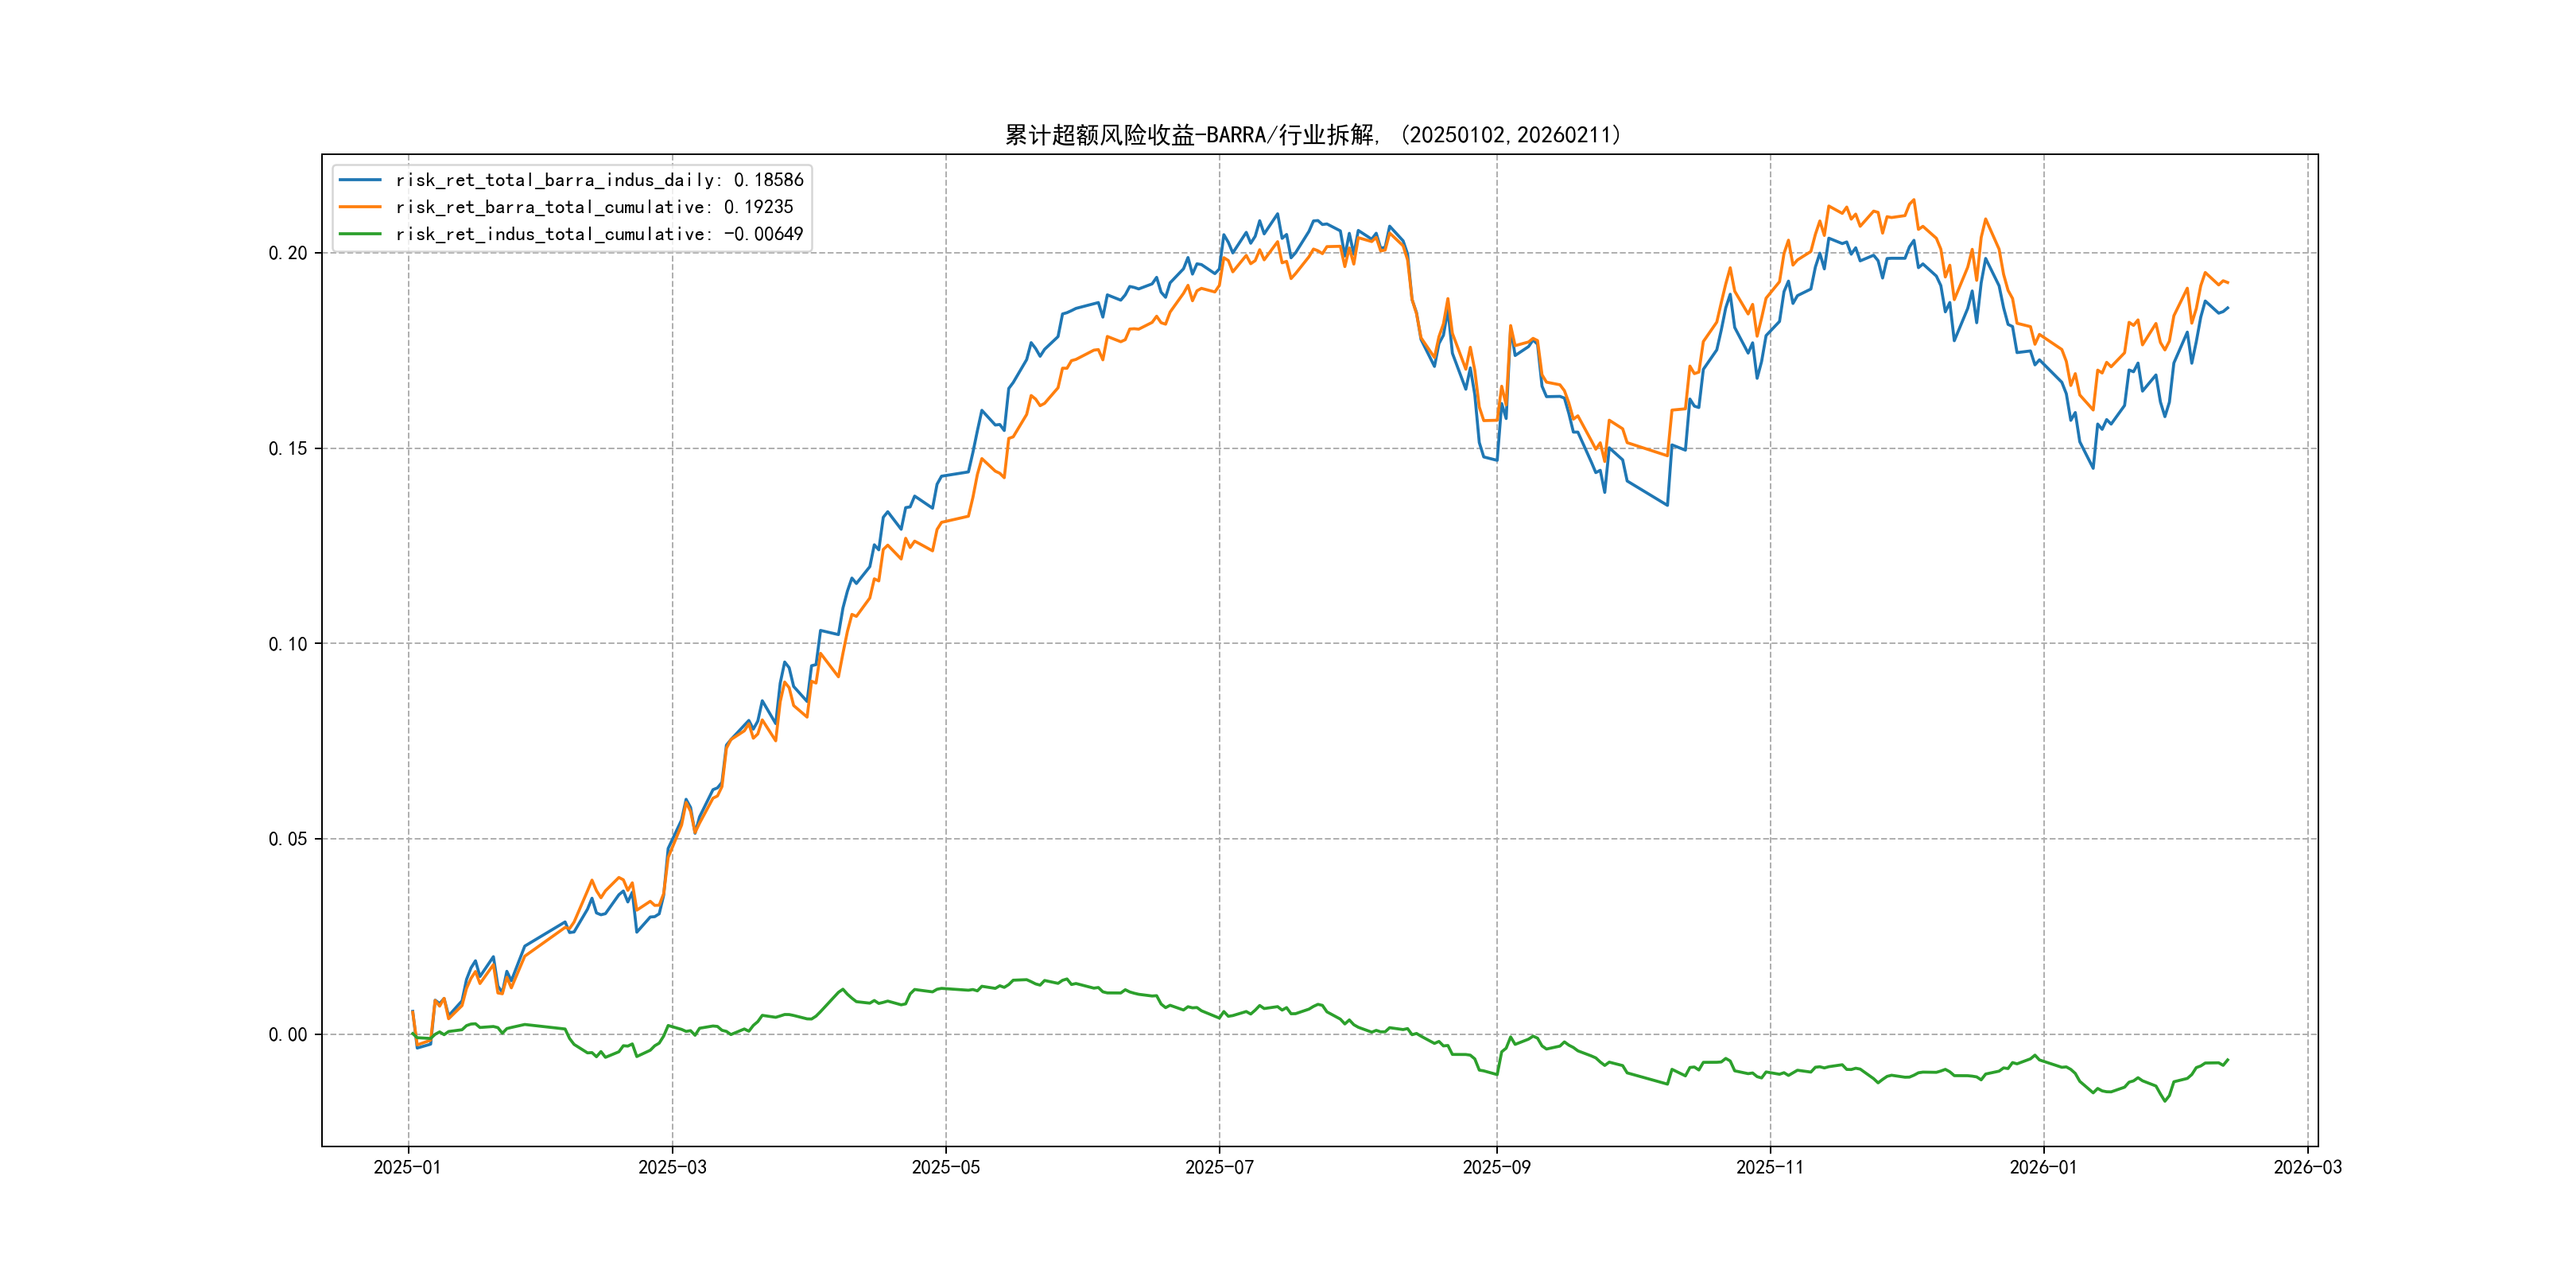Click the blue line swatch in legend
The width and height of the screenshot is (2576, 1288).
click(x=360, y=180)
